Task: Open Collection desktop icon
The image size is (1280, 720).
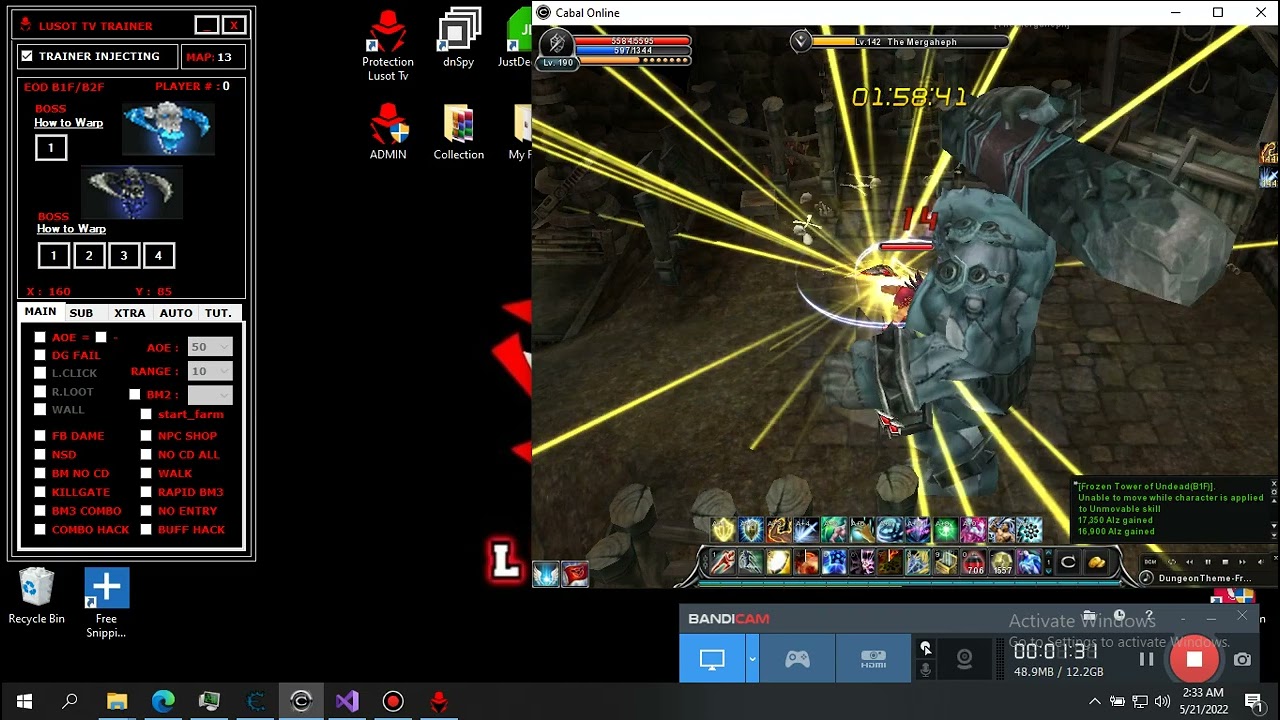Action: (459, 133)
